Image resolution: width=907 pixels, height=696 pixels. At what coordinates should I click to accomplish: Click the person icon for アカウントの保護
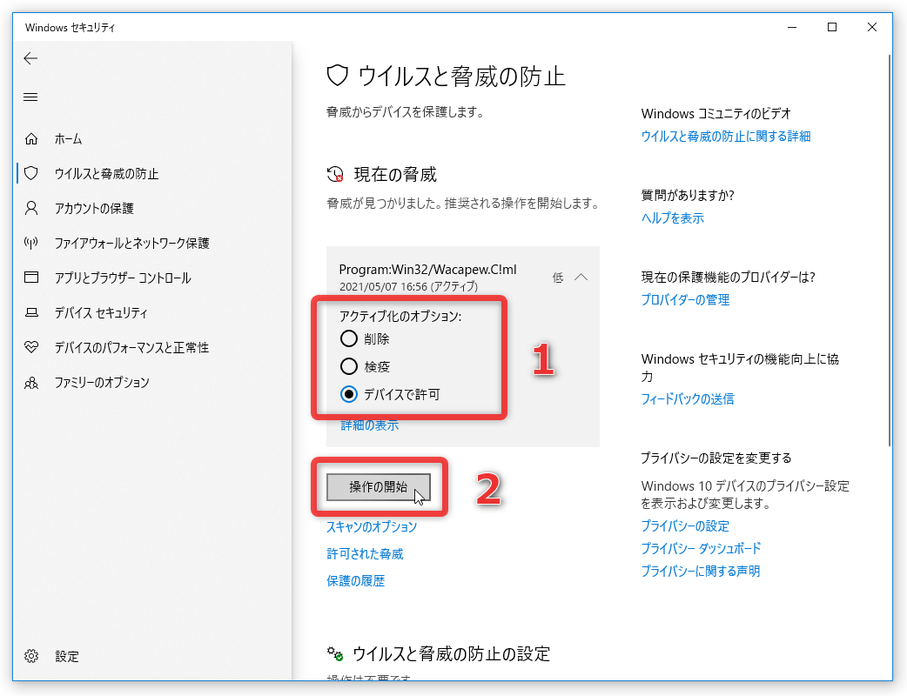tap(31, 208)
